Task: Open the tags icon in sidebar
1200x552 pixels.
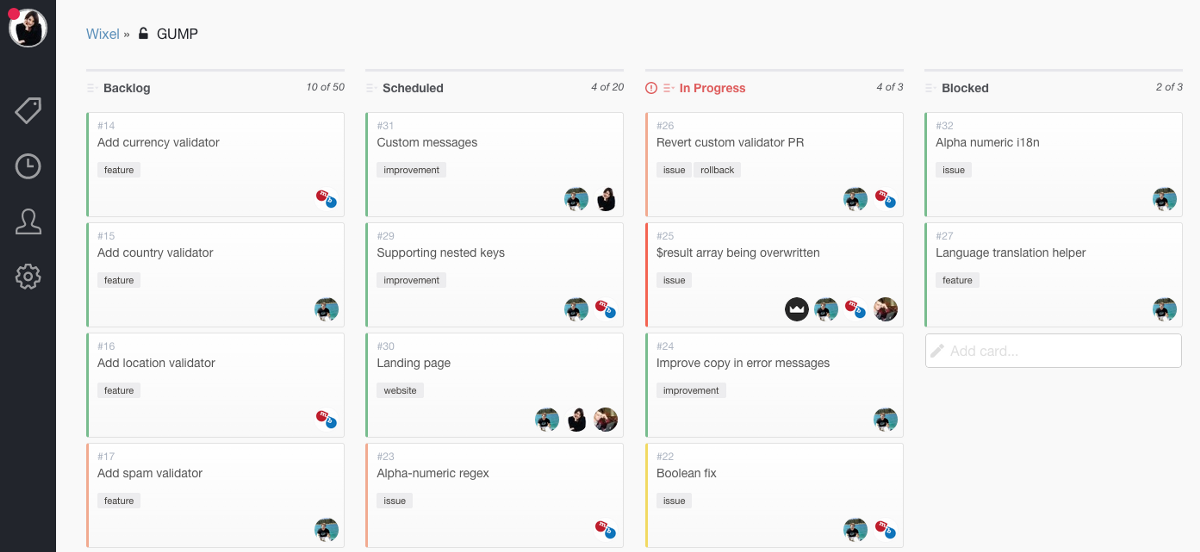Action: pos(28,110)
